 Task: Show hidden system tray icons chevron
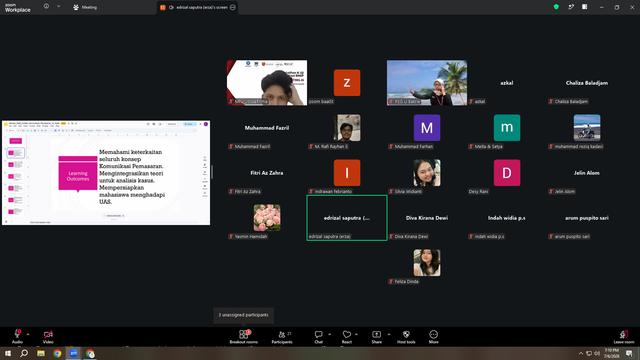point(580,353)
